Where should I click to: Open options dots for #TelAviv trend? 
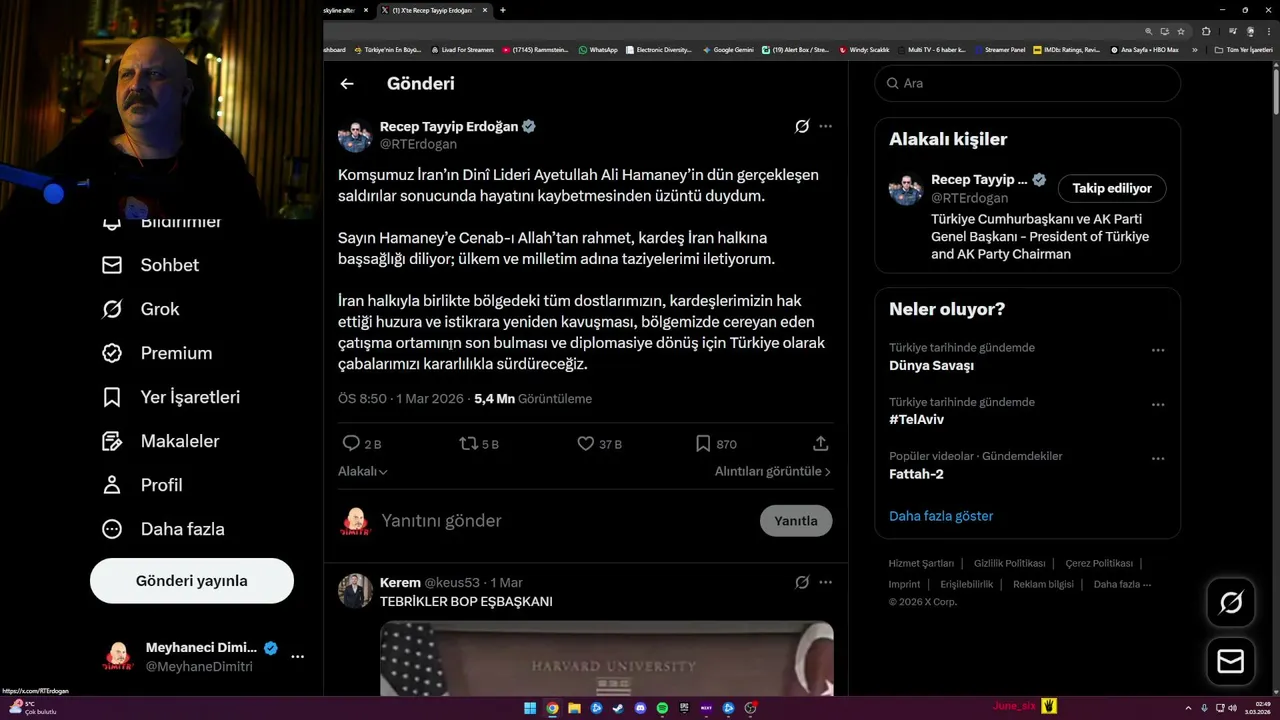coord(1158,404)
